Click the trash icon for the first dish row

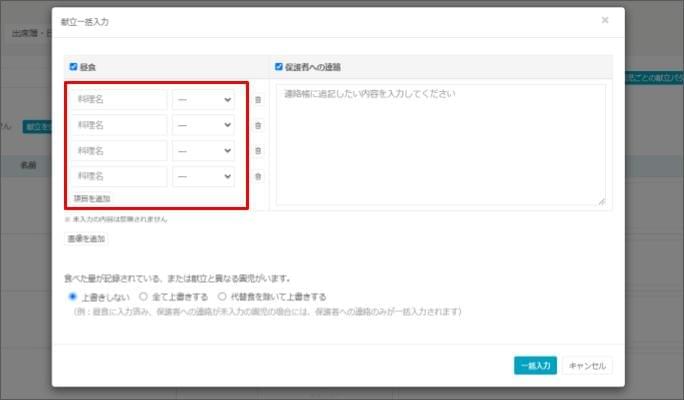coord(258,100)
